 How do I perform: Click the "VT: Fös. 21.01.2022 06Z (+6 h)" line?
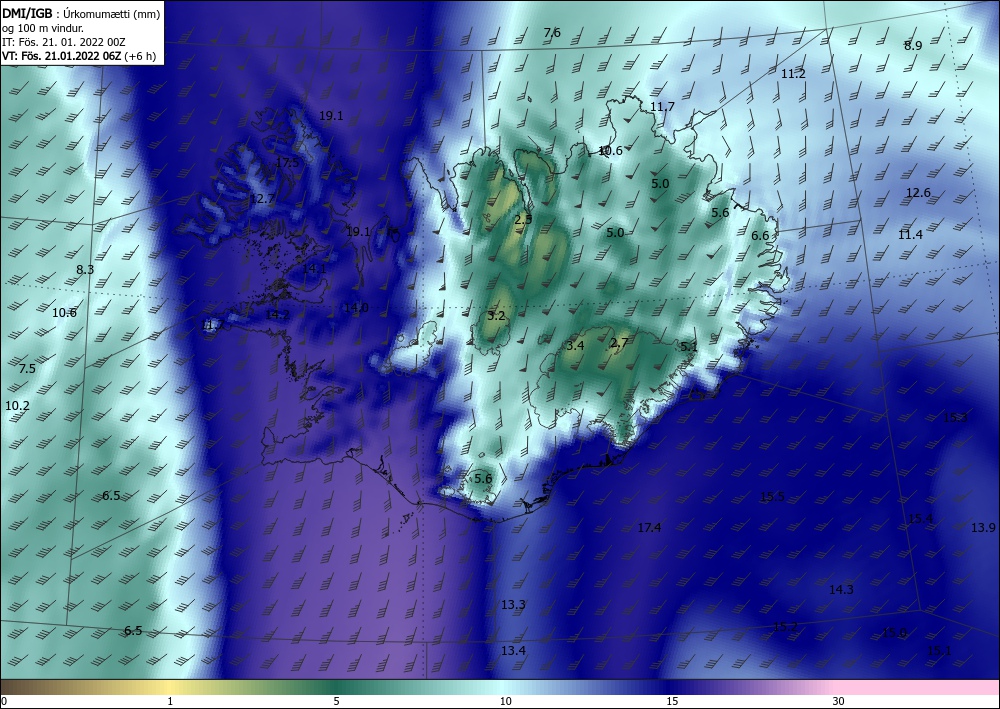(x=78, y=56)
